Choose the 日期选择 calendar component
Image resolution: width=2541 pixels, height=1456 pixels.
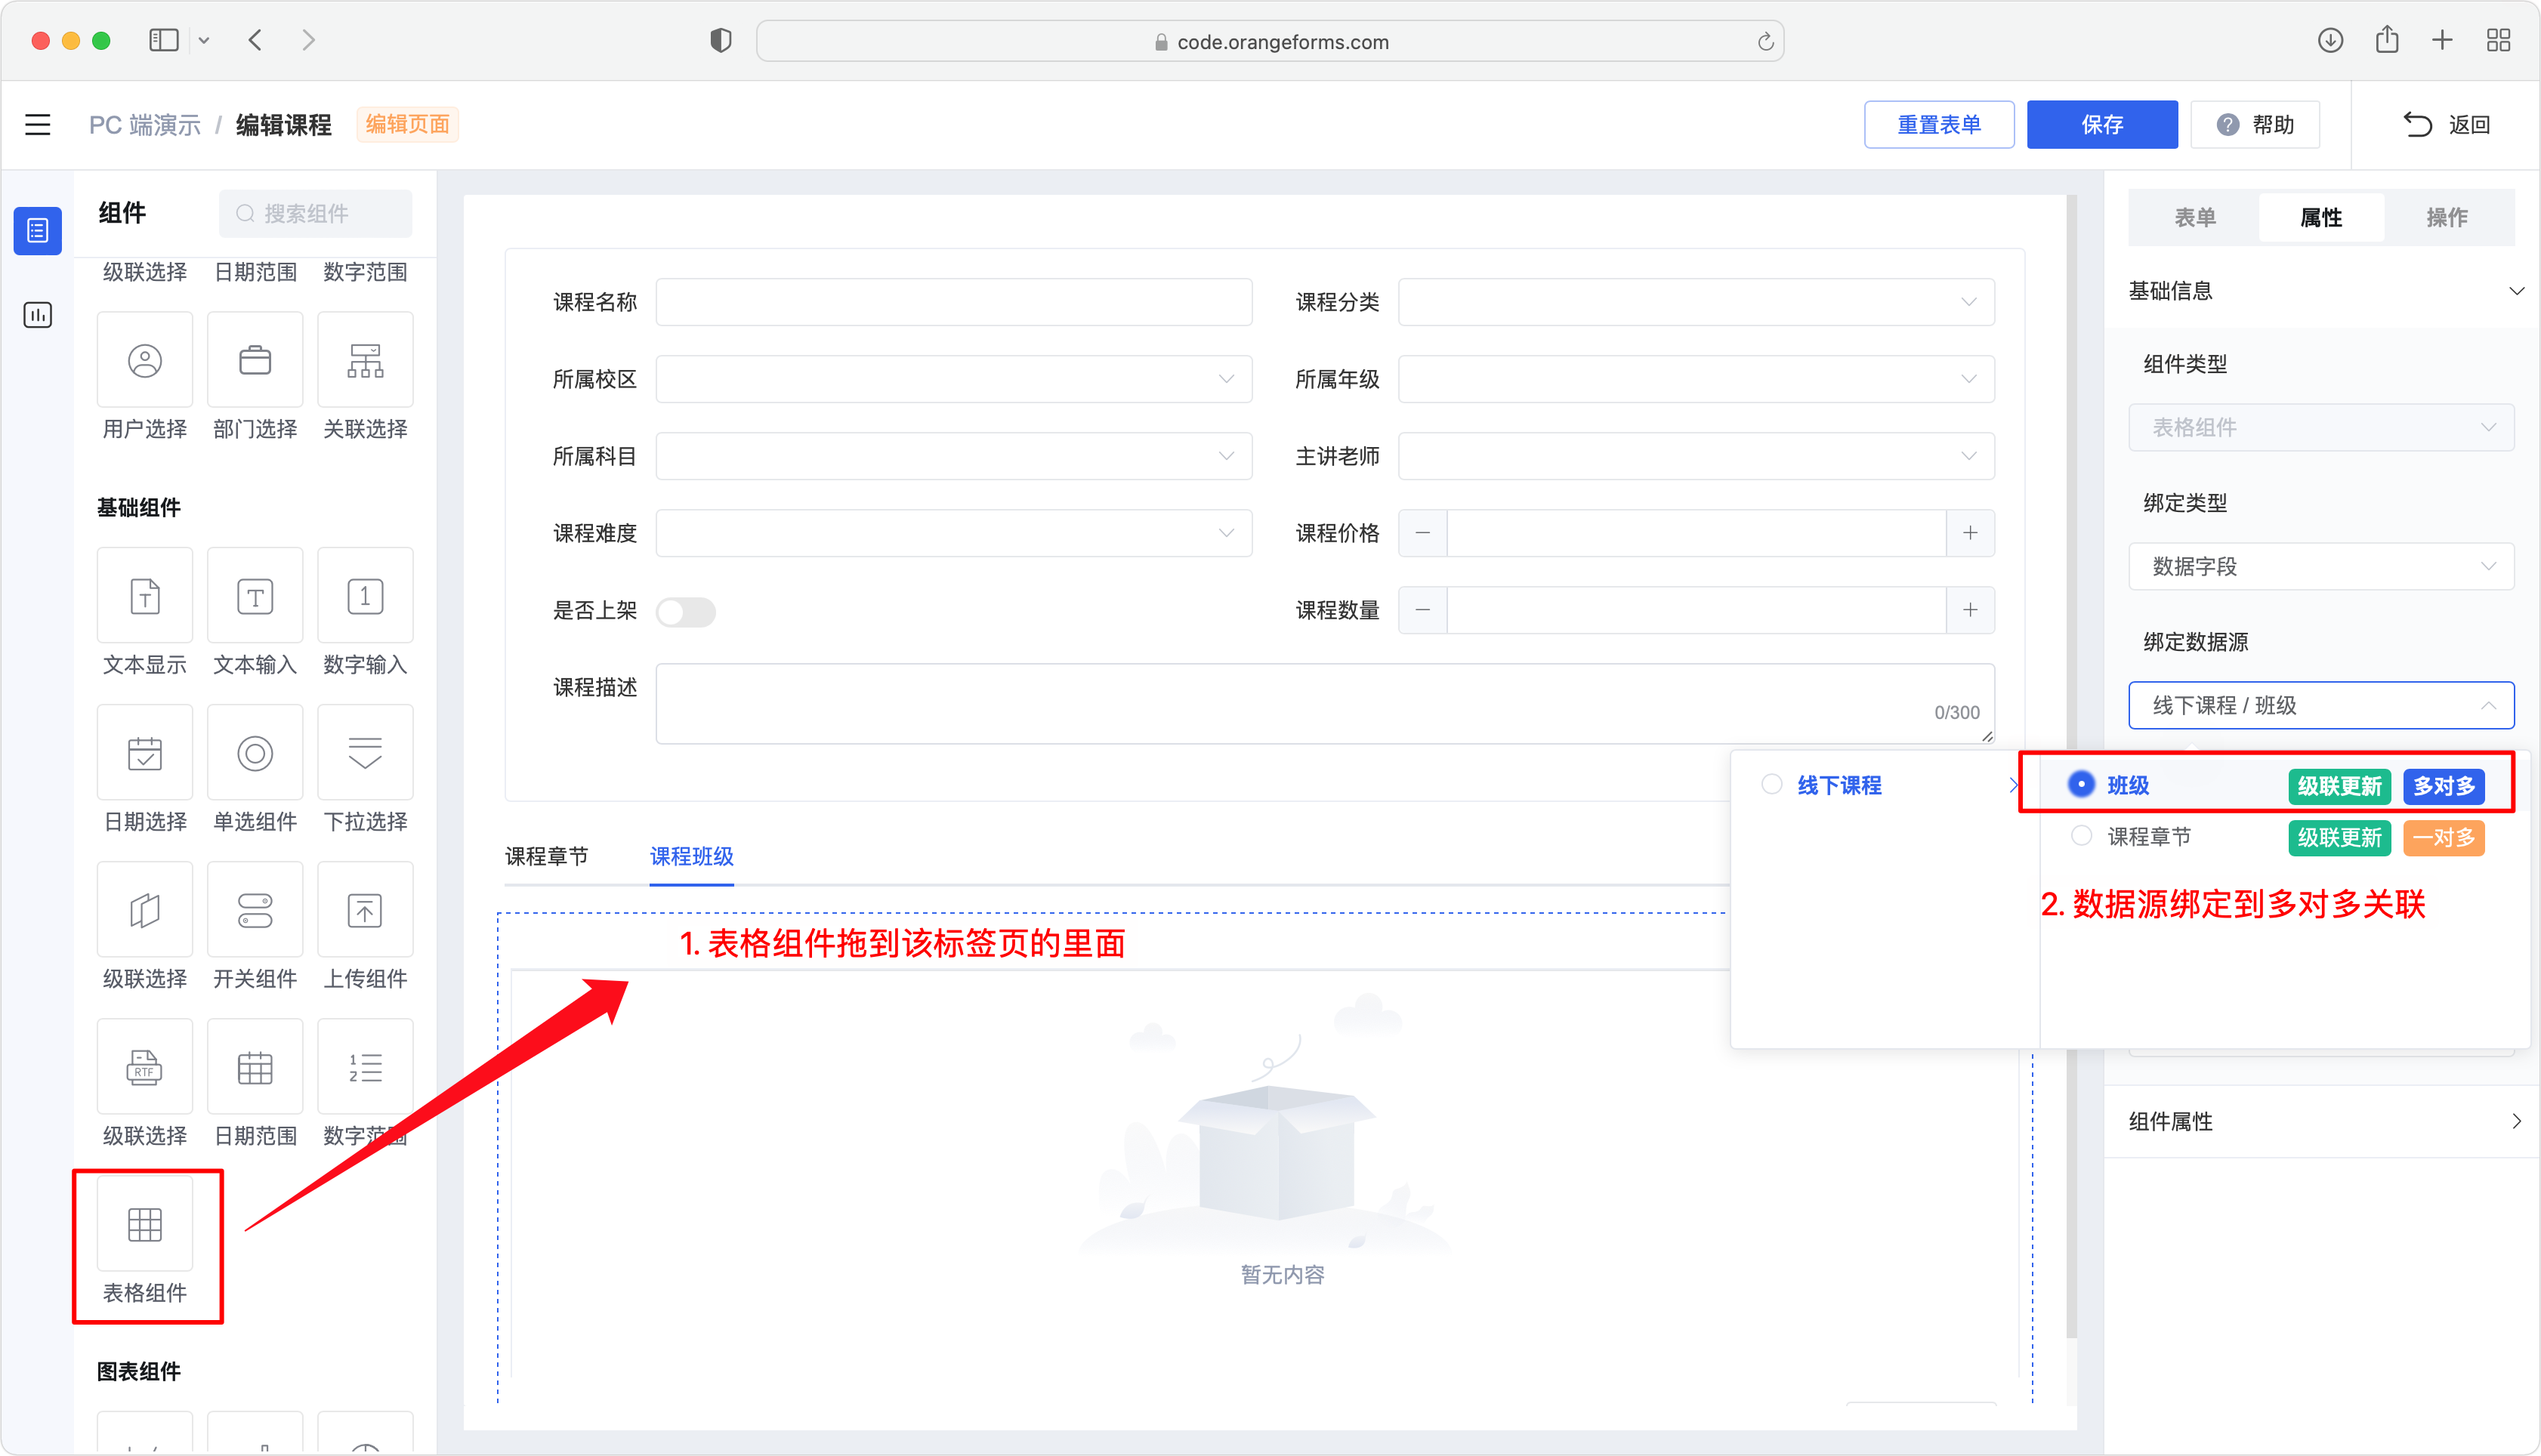click(145, 753)
